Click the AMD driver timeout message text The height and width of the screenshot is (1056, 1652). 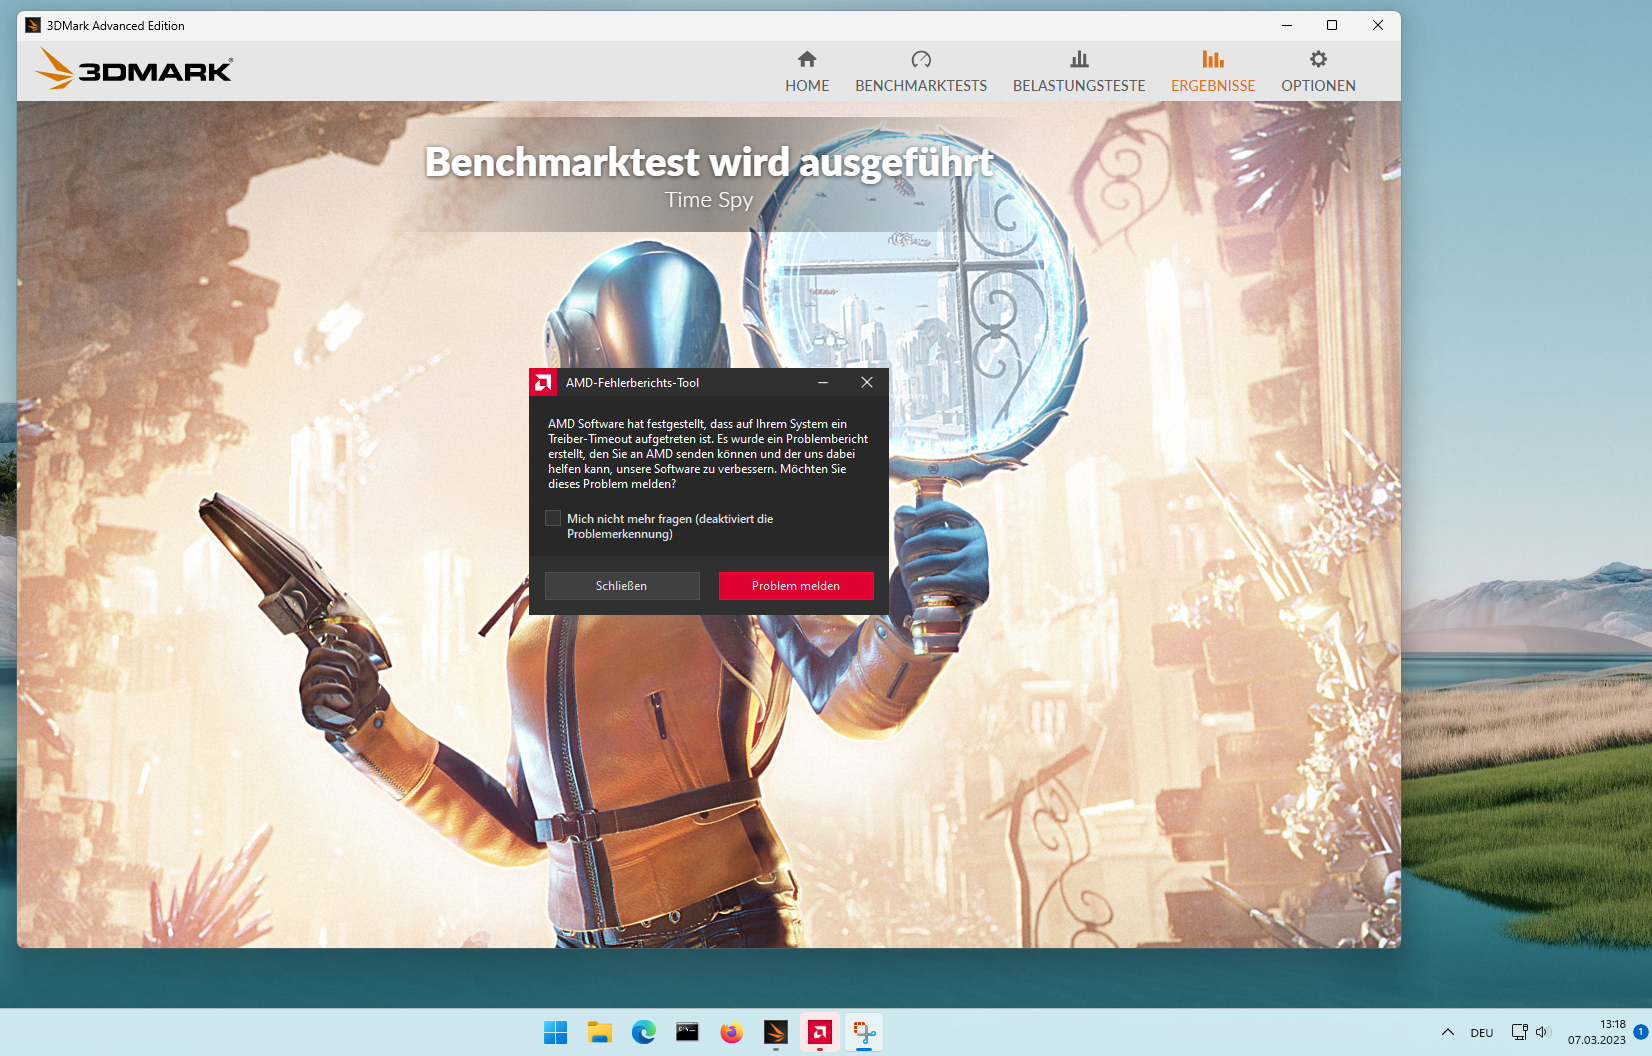click(x=708, y=454)
